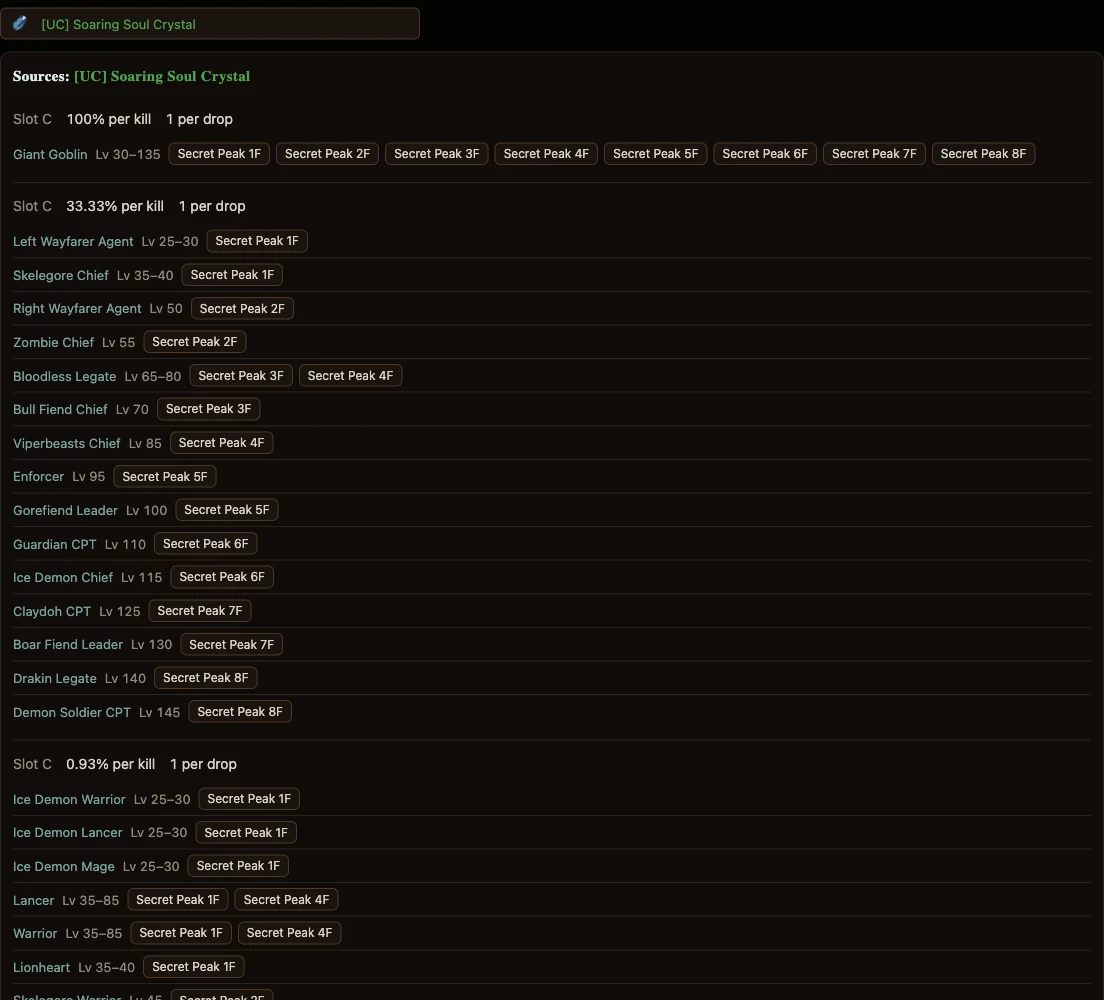Screen dimensions: 1104x1000
Task: Click Bloodless Legate's Secret Peak 4F tag
Action: [351, 376]
